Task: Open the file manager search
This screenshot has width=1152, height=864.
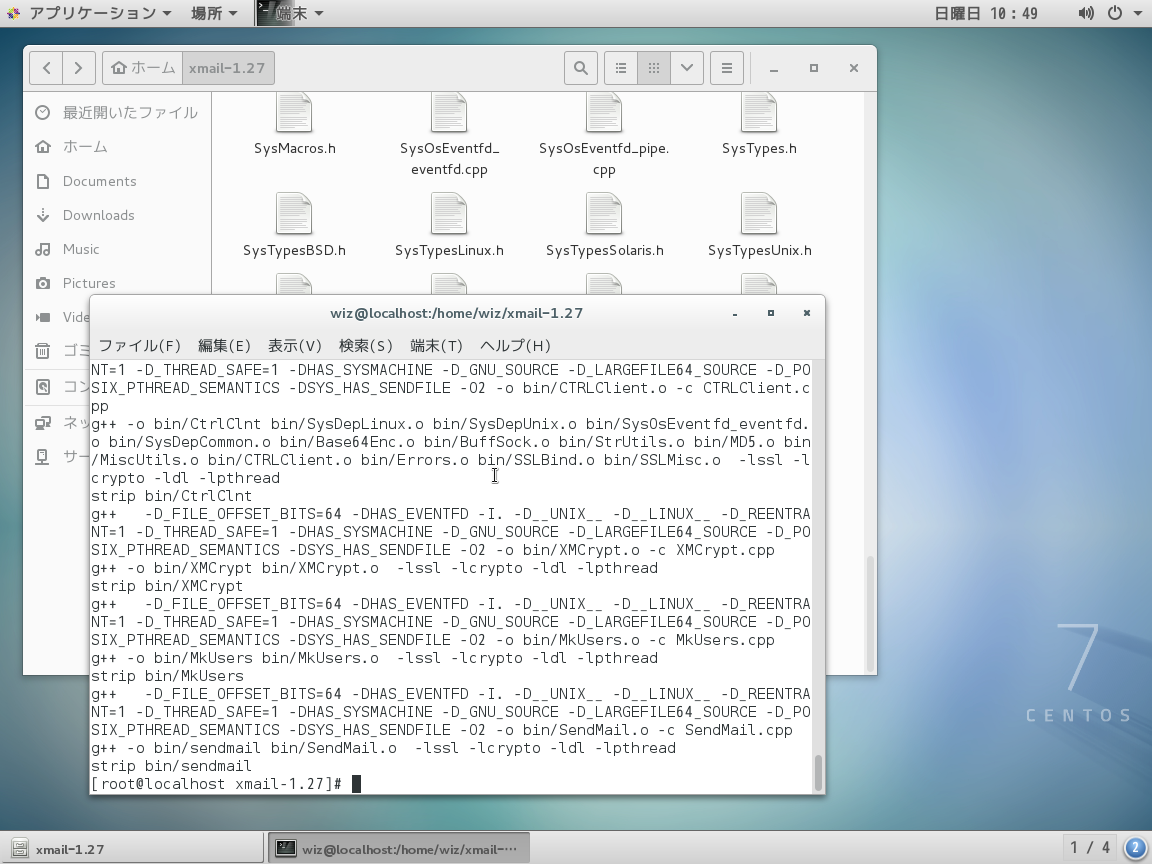Action: click(580, 68)
